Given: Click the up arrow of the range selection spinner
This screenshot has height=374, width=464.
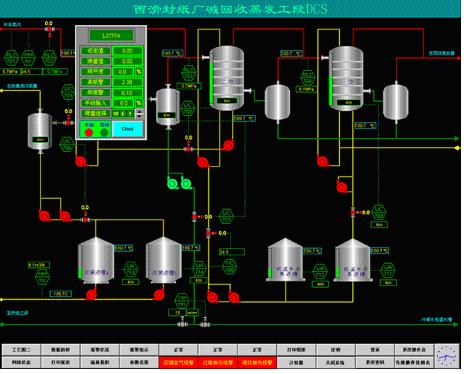Looking at the screenshot, I should [140, 111].
